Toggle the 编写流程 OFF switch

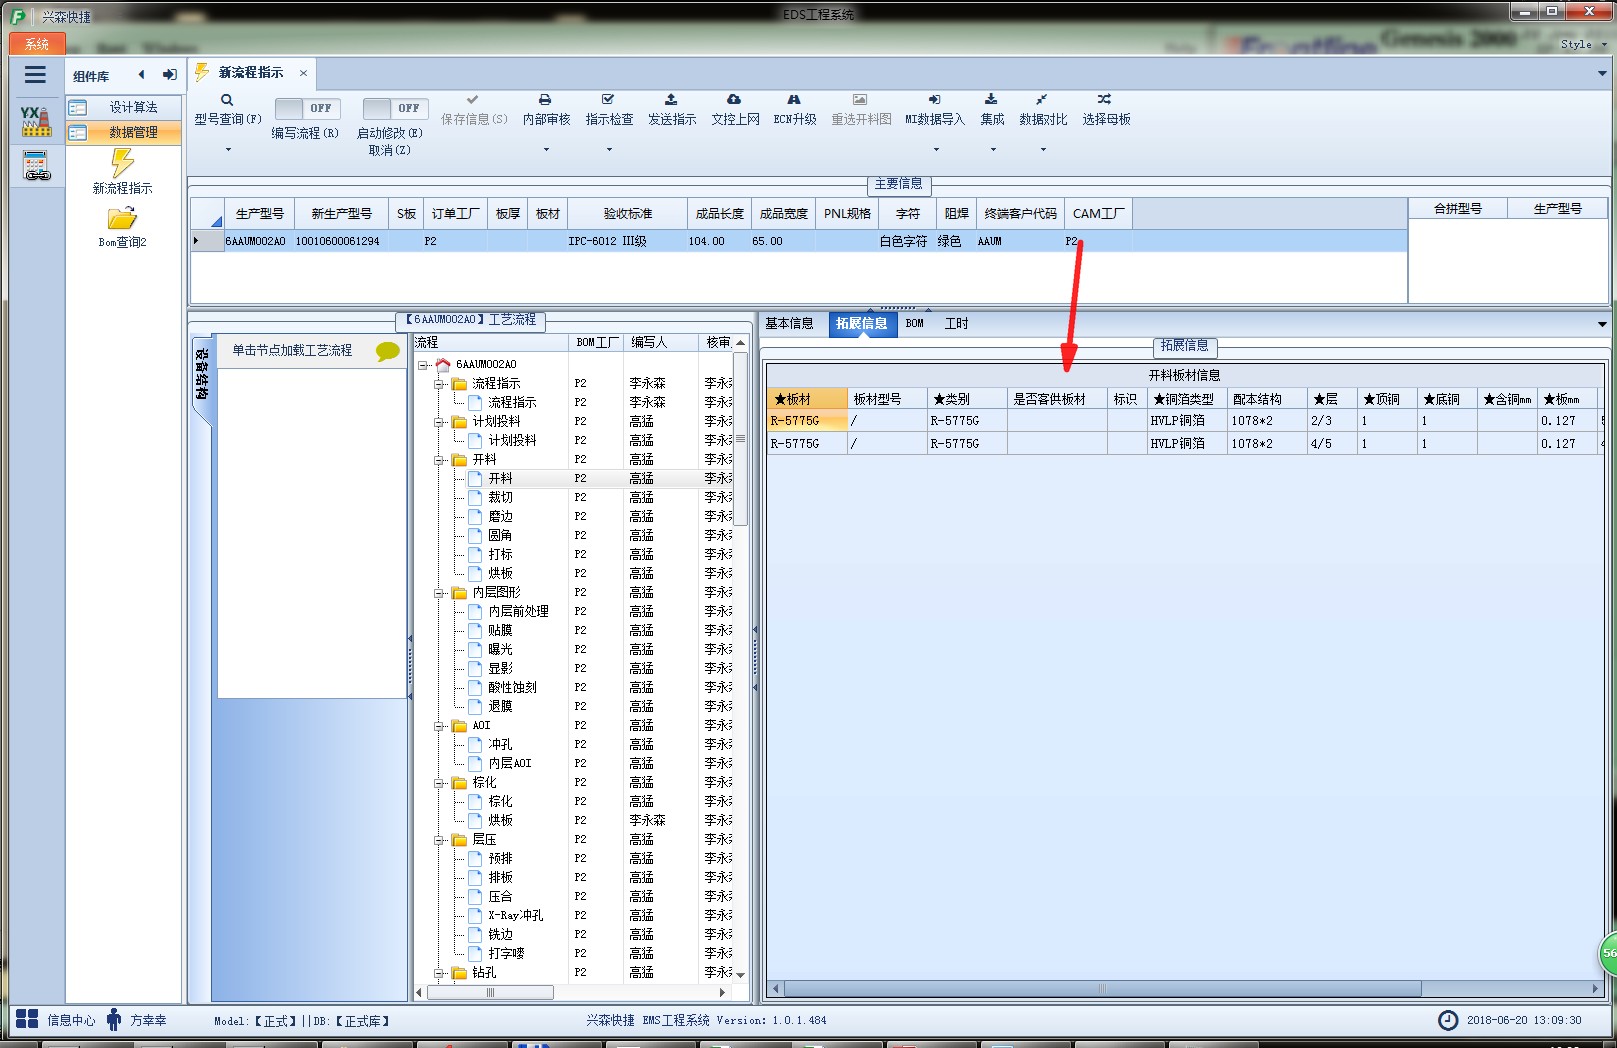(x=307, y=108)
